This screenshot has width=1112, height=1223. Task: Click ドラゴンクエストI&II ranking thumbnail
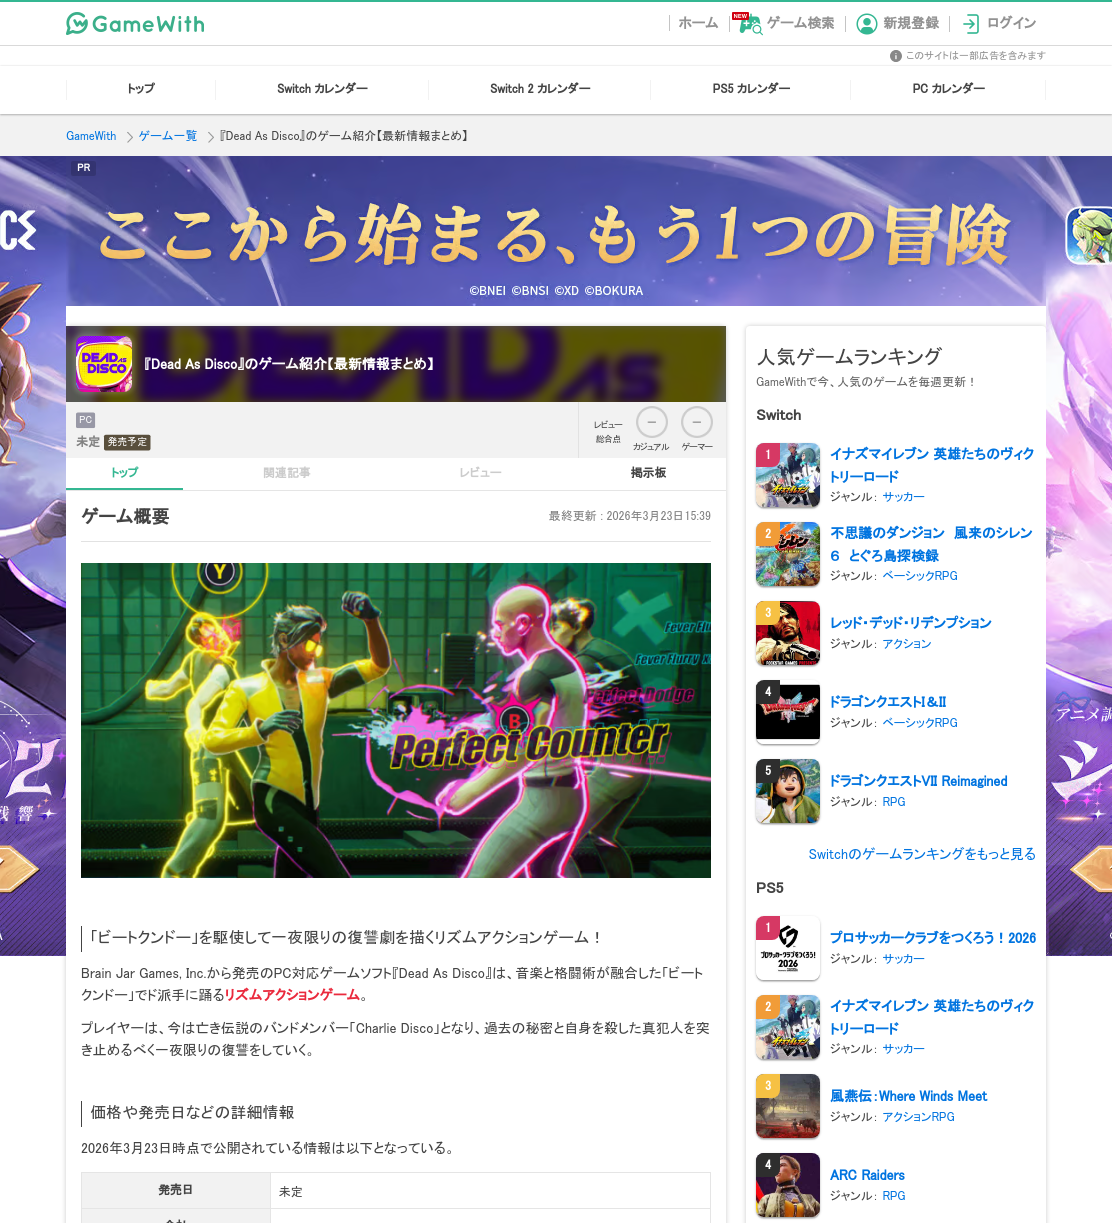pos(788,712)
